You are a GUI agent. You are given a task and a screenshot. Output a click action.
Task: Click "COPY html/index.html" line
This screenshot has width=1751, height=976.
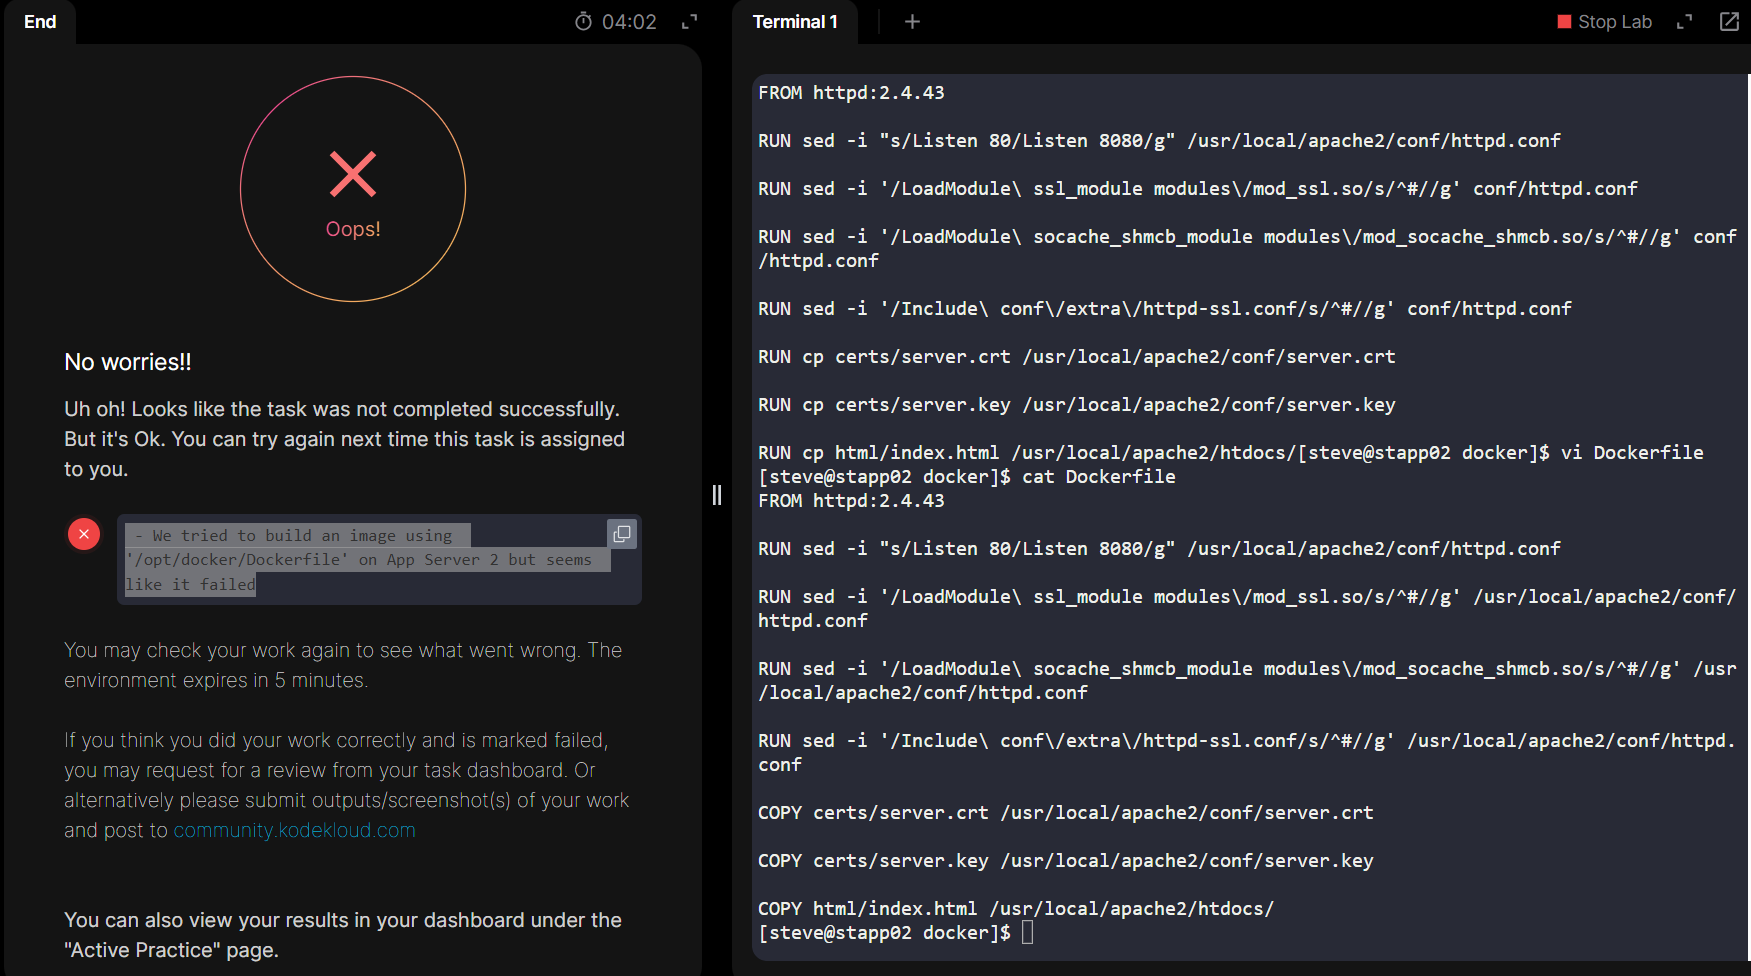1016,909
